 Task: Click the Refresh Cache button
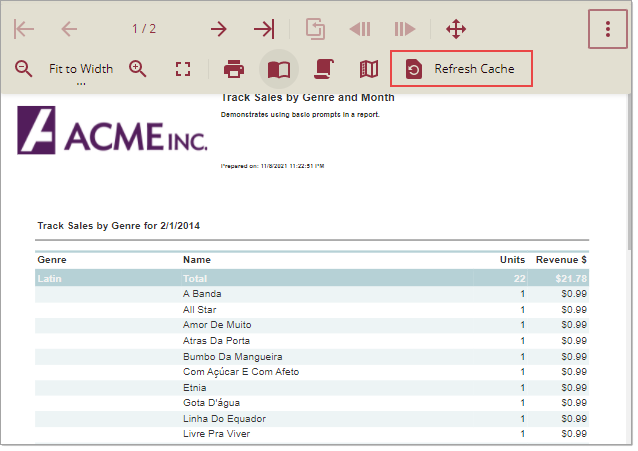pos(461,69)
